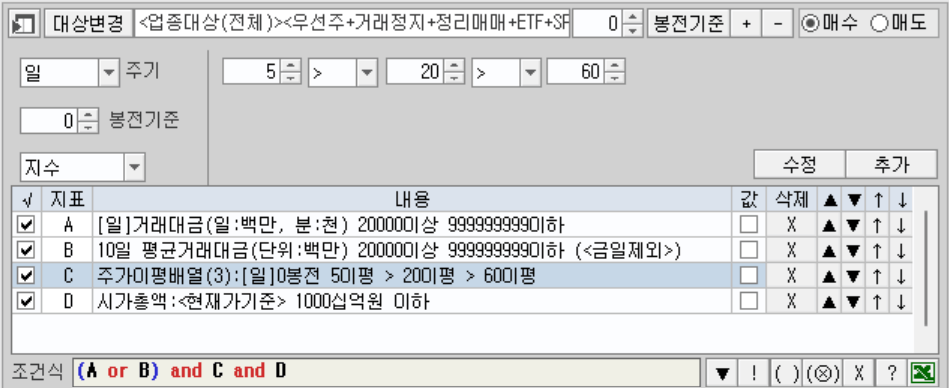The image size is (949, 388).
Task: Select the 매도 radio button
Action: [x=899, y=24]
